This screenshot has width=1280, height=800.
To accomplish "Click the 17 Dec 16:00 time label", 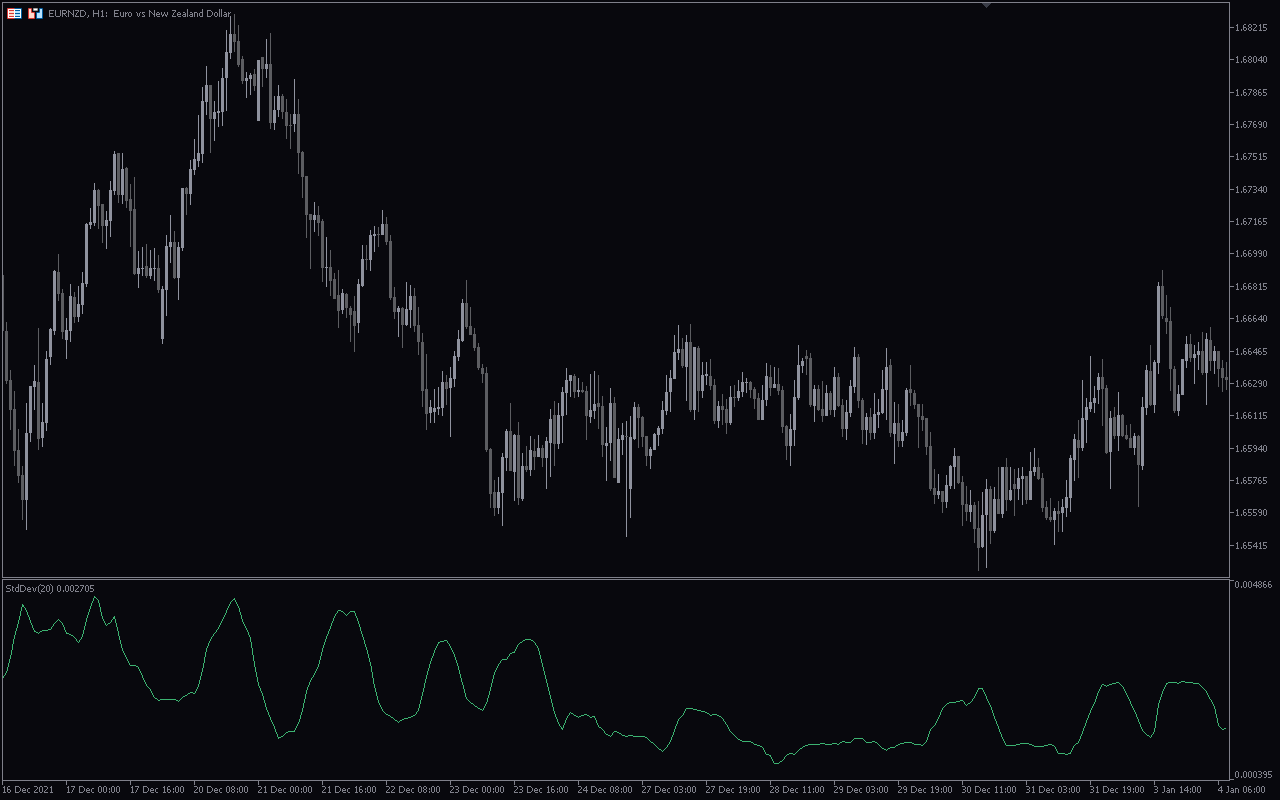I will tap(157, 790).
